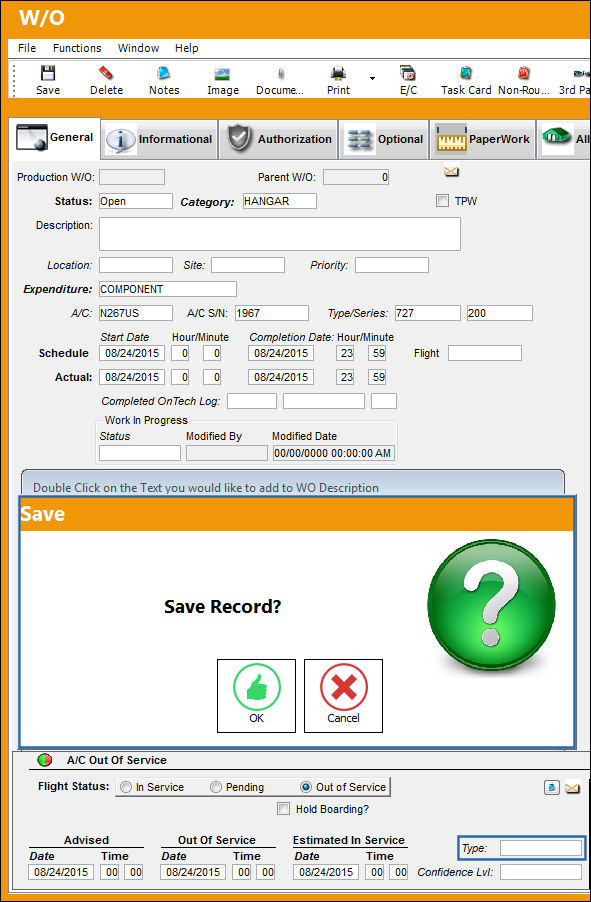Screen dimensions: 591x902
Task: Click the red X Cancel button
Action: click(x=343, y=695)
